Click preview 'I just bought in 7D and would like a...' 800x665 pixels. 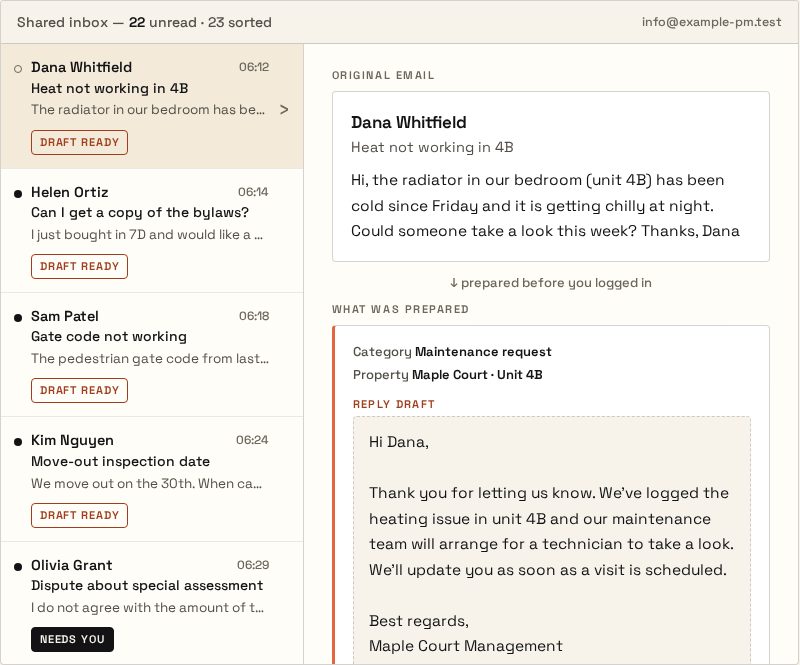tap(147, 235)
